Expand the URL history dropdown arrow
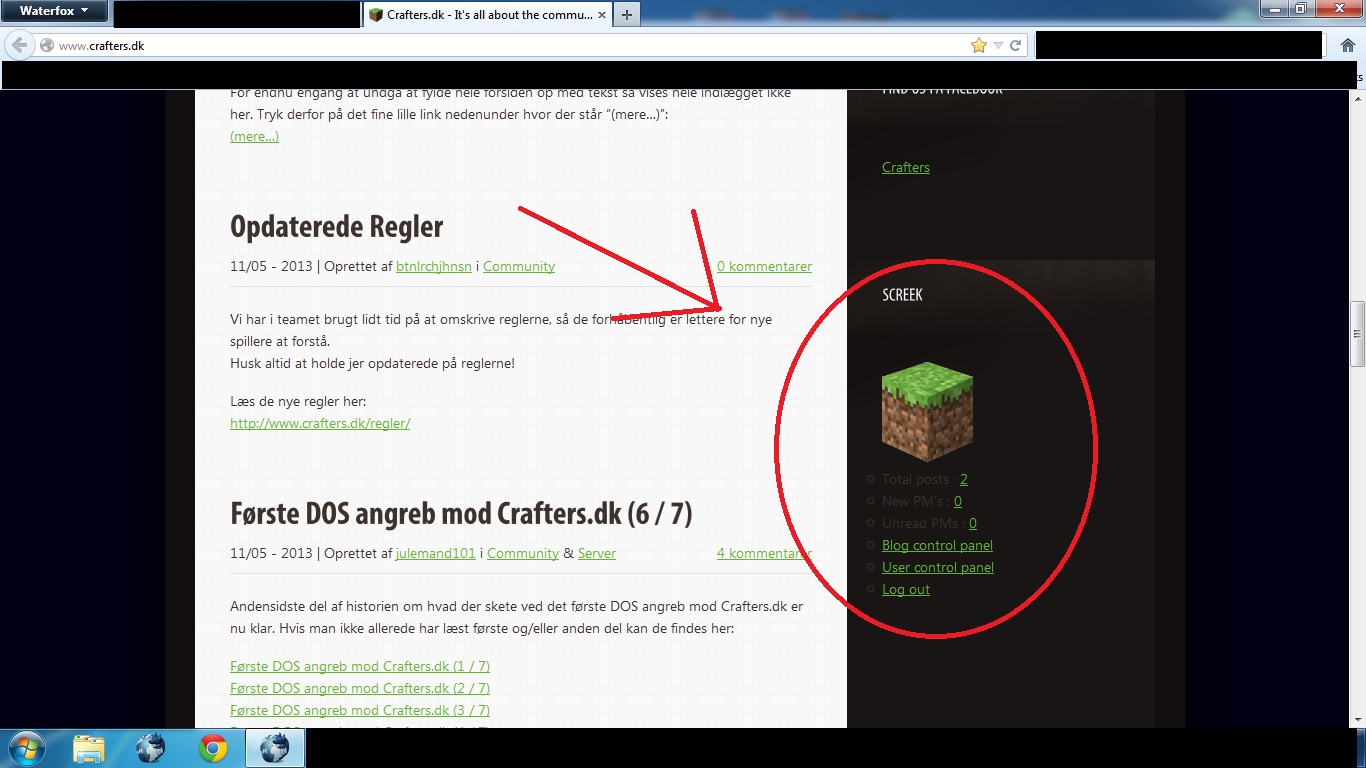Screen dimensions: 1366x768 tap(998, 45)
